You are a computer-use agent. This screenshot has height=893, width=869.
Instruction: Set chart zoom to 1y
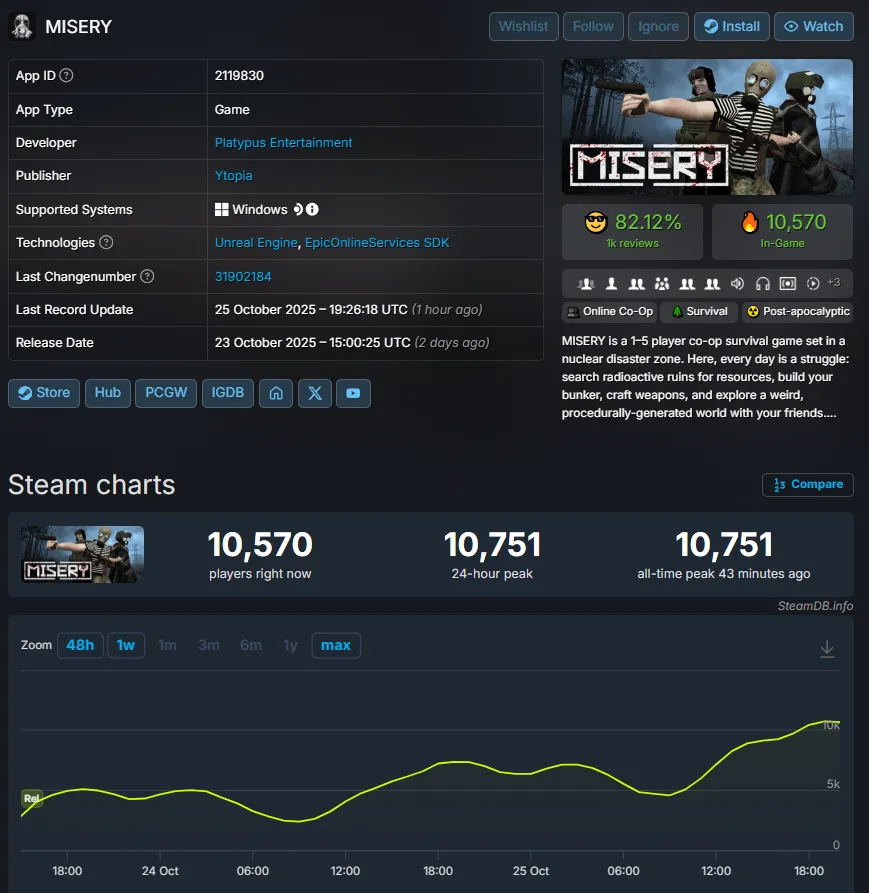click(290, 645)
